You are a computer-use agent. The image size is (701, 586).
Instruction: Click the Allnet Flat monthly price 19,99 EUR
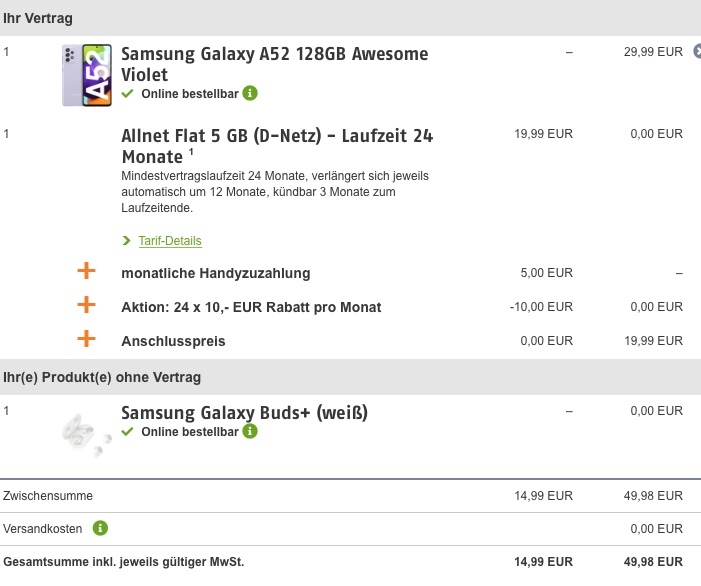(x=543, y=134)
